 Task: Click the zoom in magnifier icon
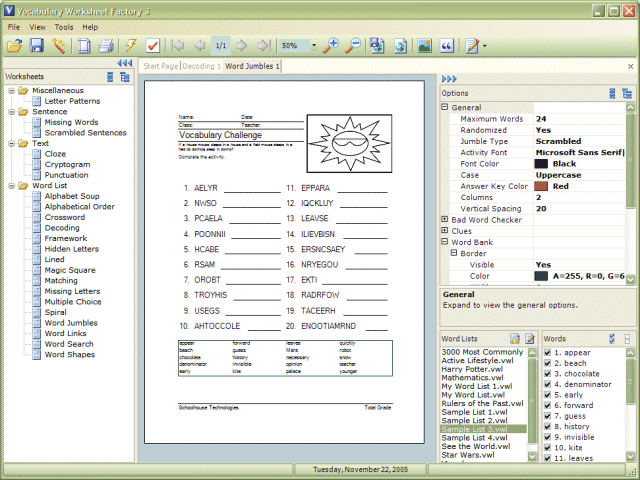click(331, 46)
